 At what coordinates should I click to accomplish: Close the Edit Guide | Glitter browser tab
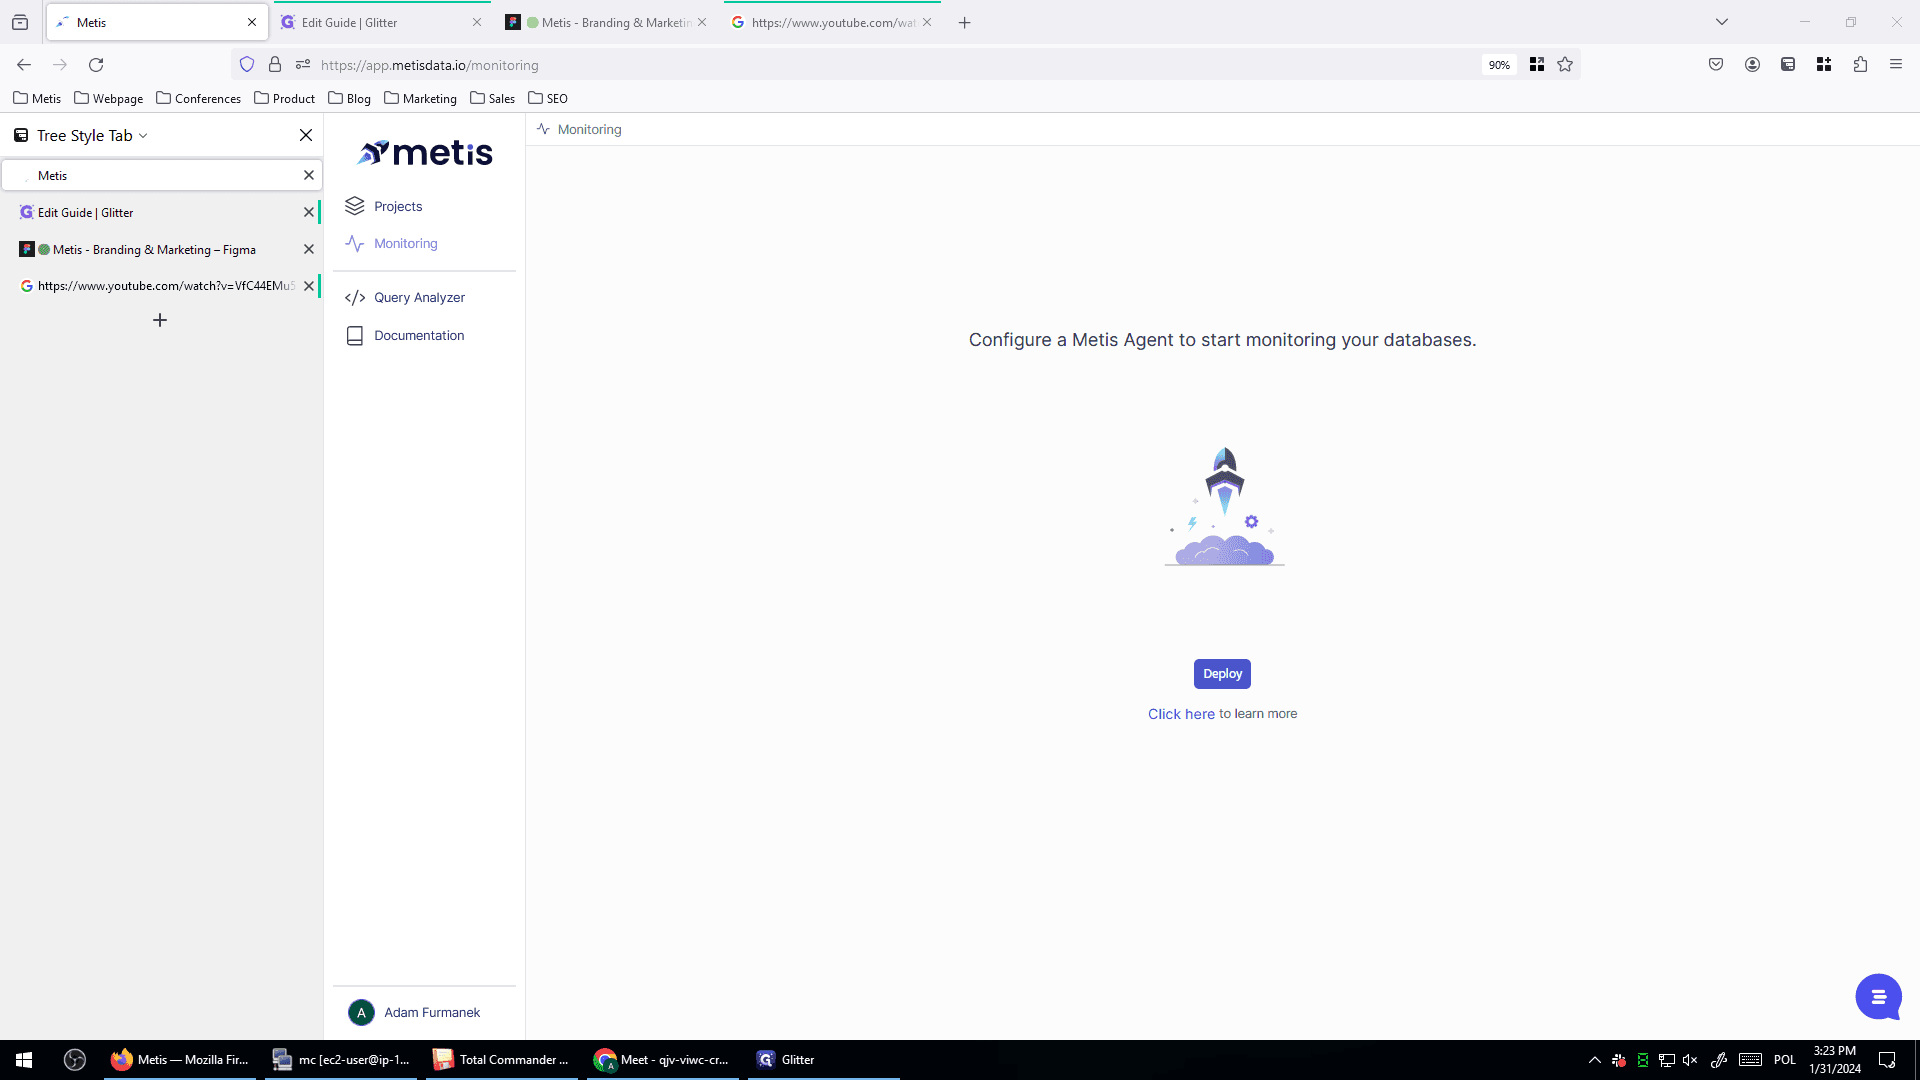[477, 23]
